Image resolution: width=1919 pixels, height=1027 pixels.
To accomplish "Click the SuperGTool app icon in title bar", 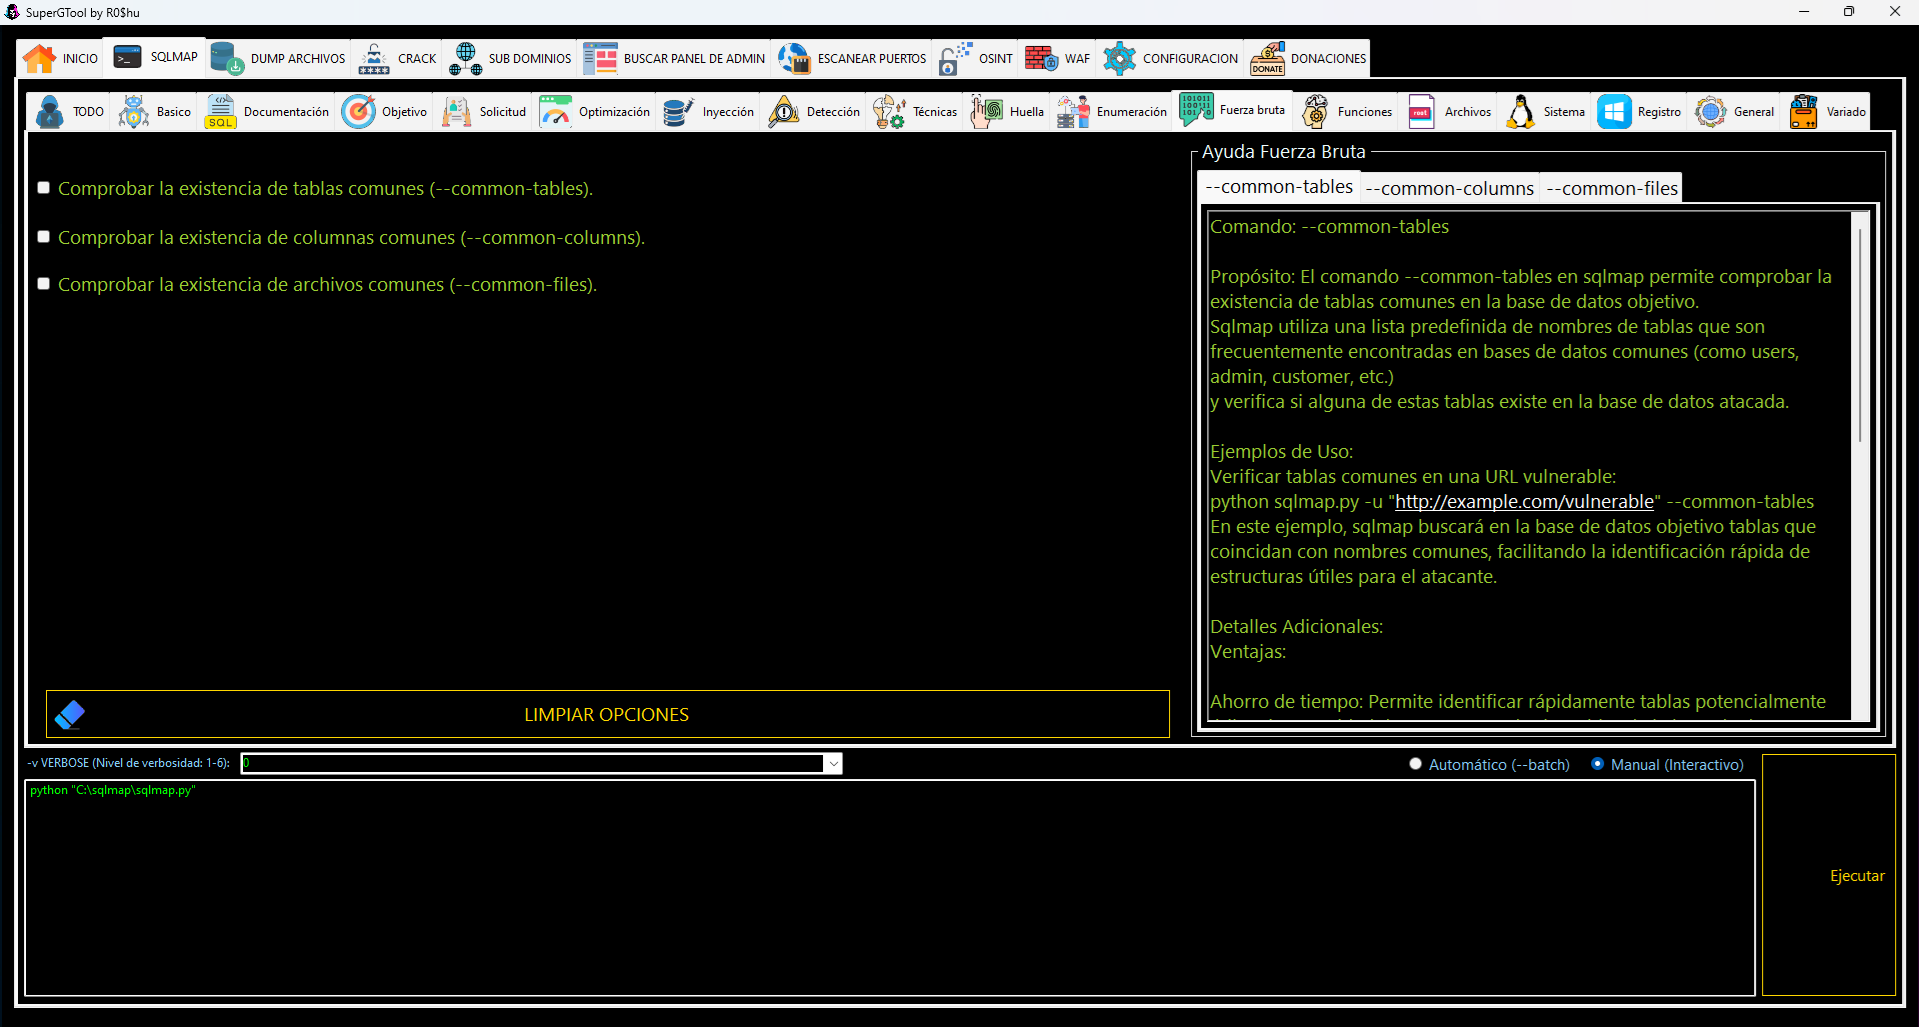I will pos(12,12).
